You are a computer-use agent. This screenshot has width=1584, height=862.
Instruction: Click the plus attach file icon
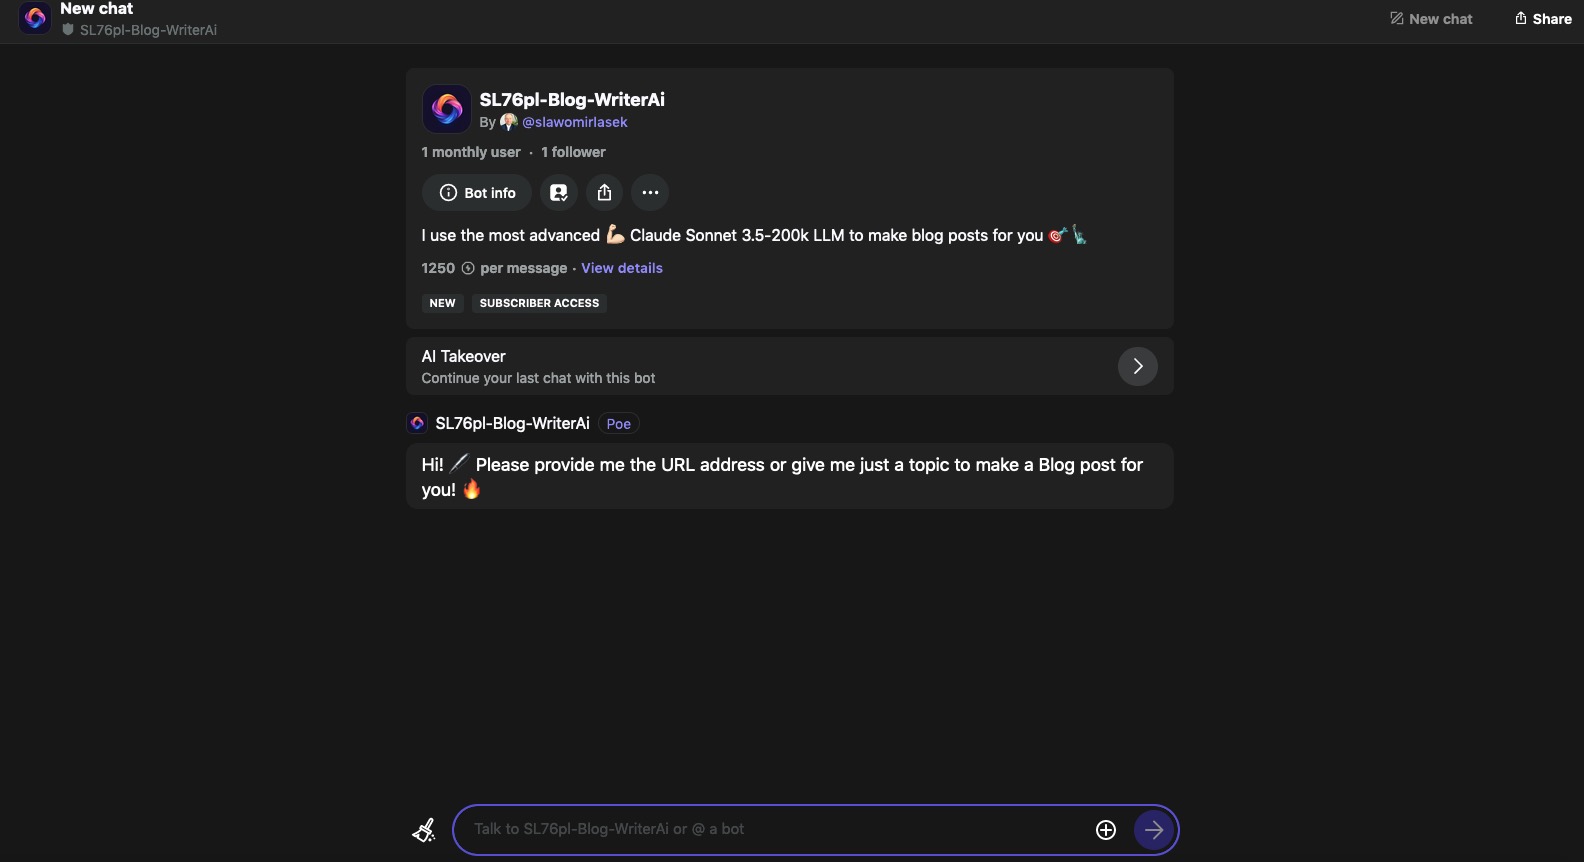pyautogui.click(x=1106, y=830)
